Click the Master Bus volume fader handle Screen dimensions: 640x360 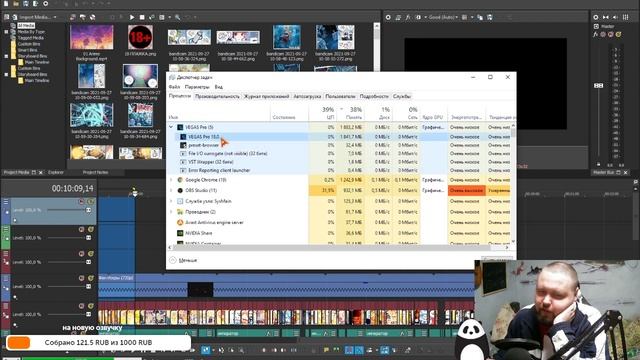[x=598, y=86]
